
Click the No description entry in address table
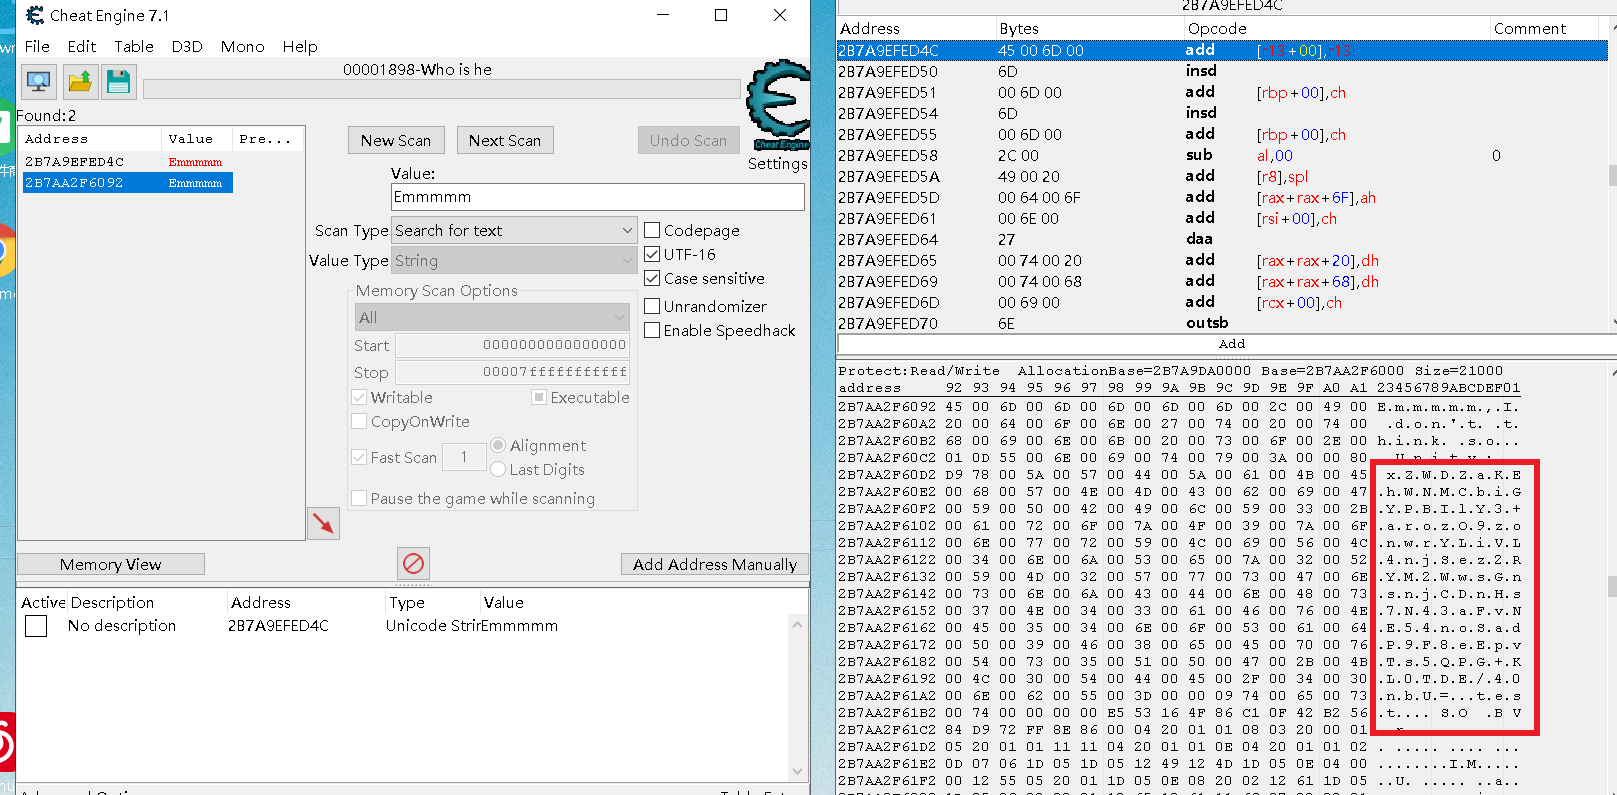point(122,626)
